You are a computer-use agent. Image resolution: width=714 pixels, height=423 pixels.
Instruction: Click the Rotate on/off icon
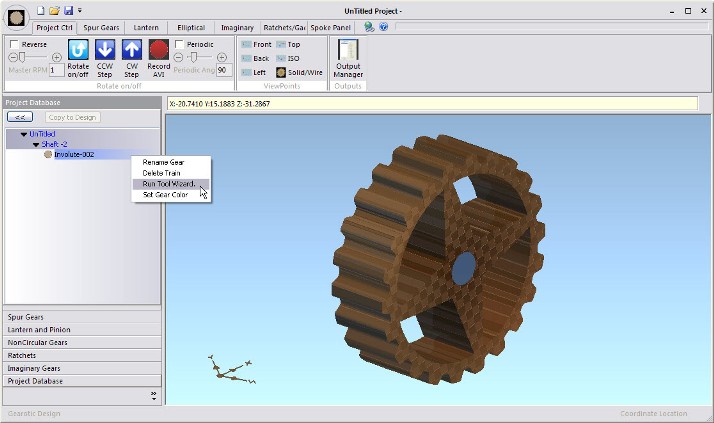click(78, 50)
